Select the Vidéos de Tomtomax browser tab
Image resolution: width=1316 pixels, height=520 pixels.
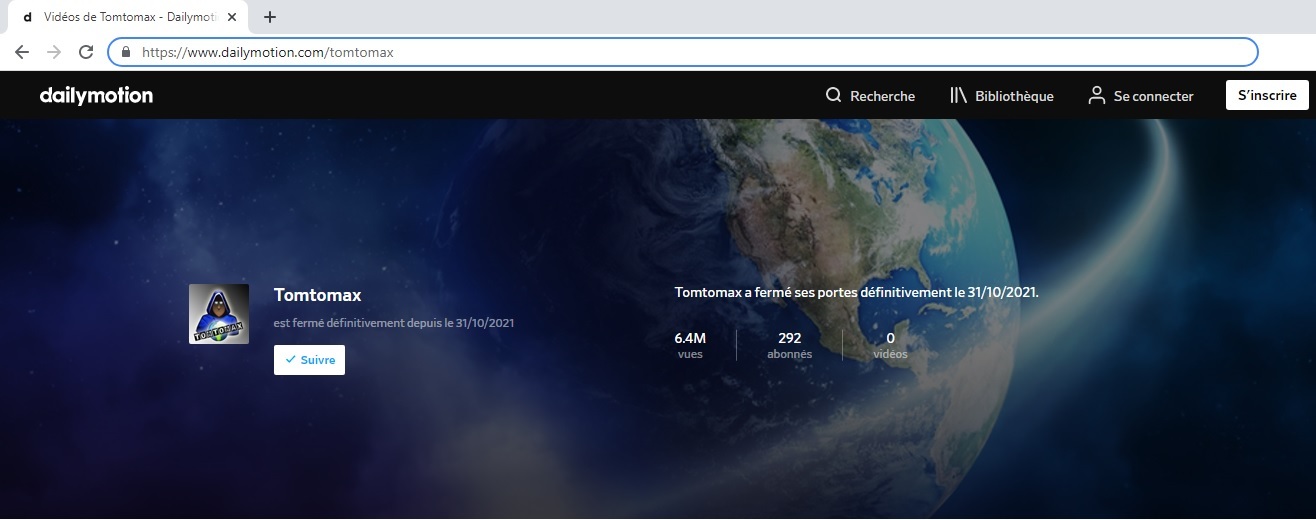[x=128, y=17]
